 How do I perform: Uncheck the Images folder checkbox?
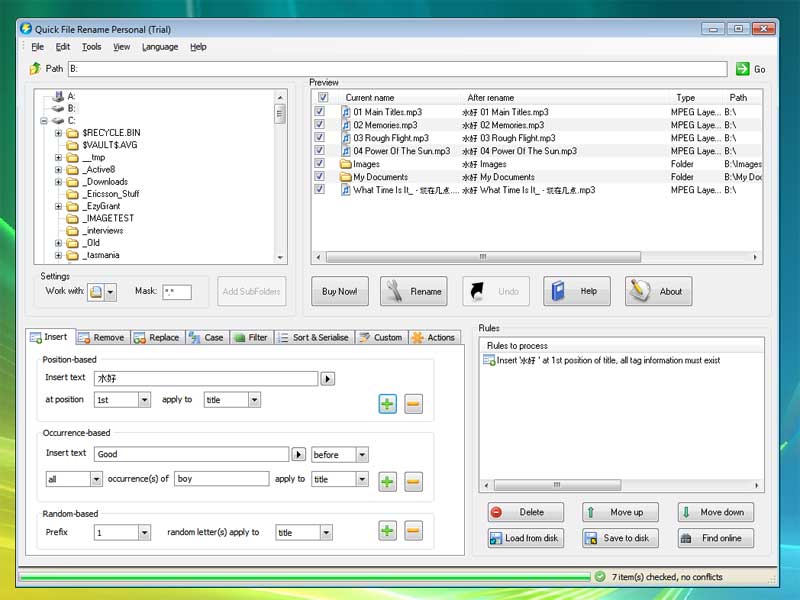pyautogui.click(x=320, y=164)
